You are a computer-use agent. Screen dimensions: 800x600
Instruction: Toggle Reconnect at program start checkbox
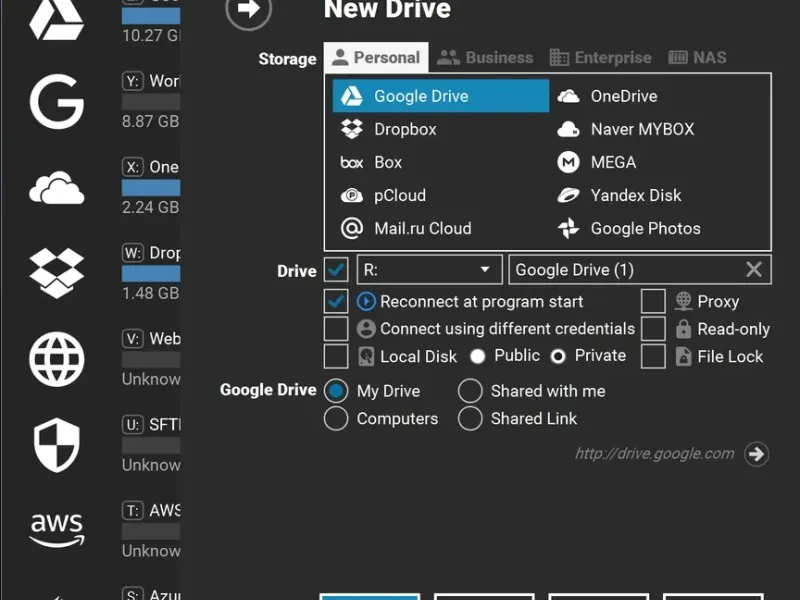(x=336, y=302)
